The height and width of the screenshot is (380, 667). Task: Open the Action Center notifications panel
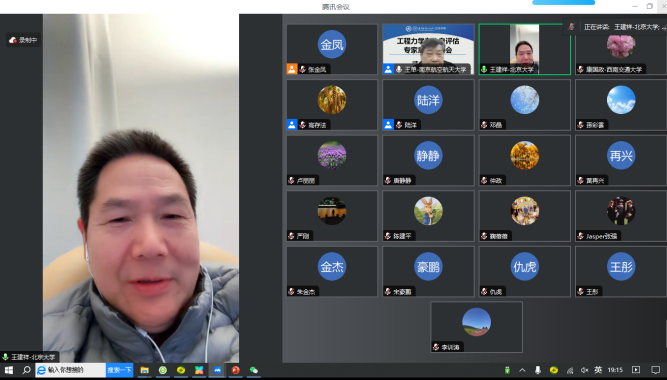pyautogui.click(x=656, y=370)
